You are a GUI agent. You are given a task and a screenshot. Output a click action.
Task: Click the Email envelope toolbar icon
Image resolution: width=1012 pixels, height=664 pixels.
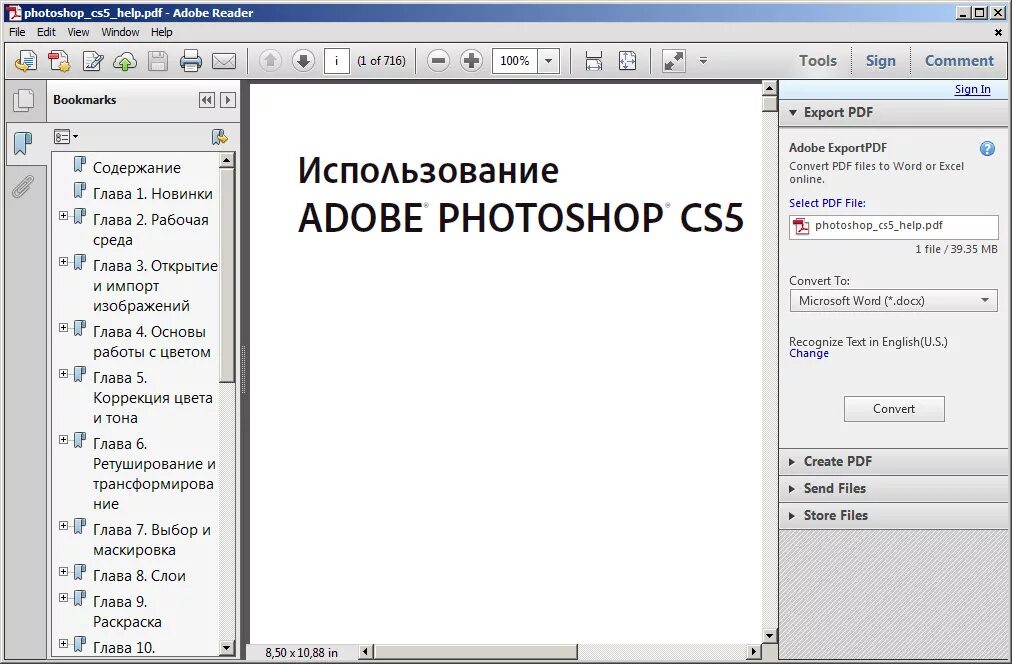224,61
